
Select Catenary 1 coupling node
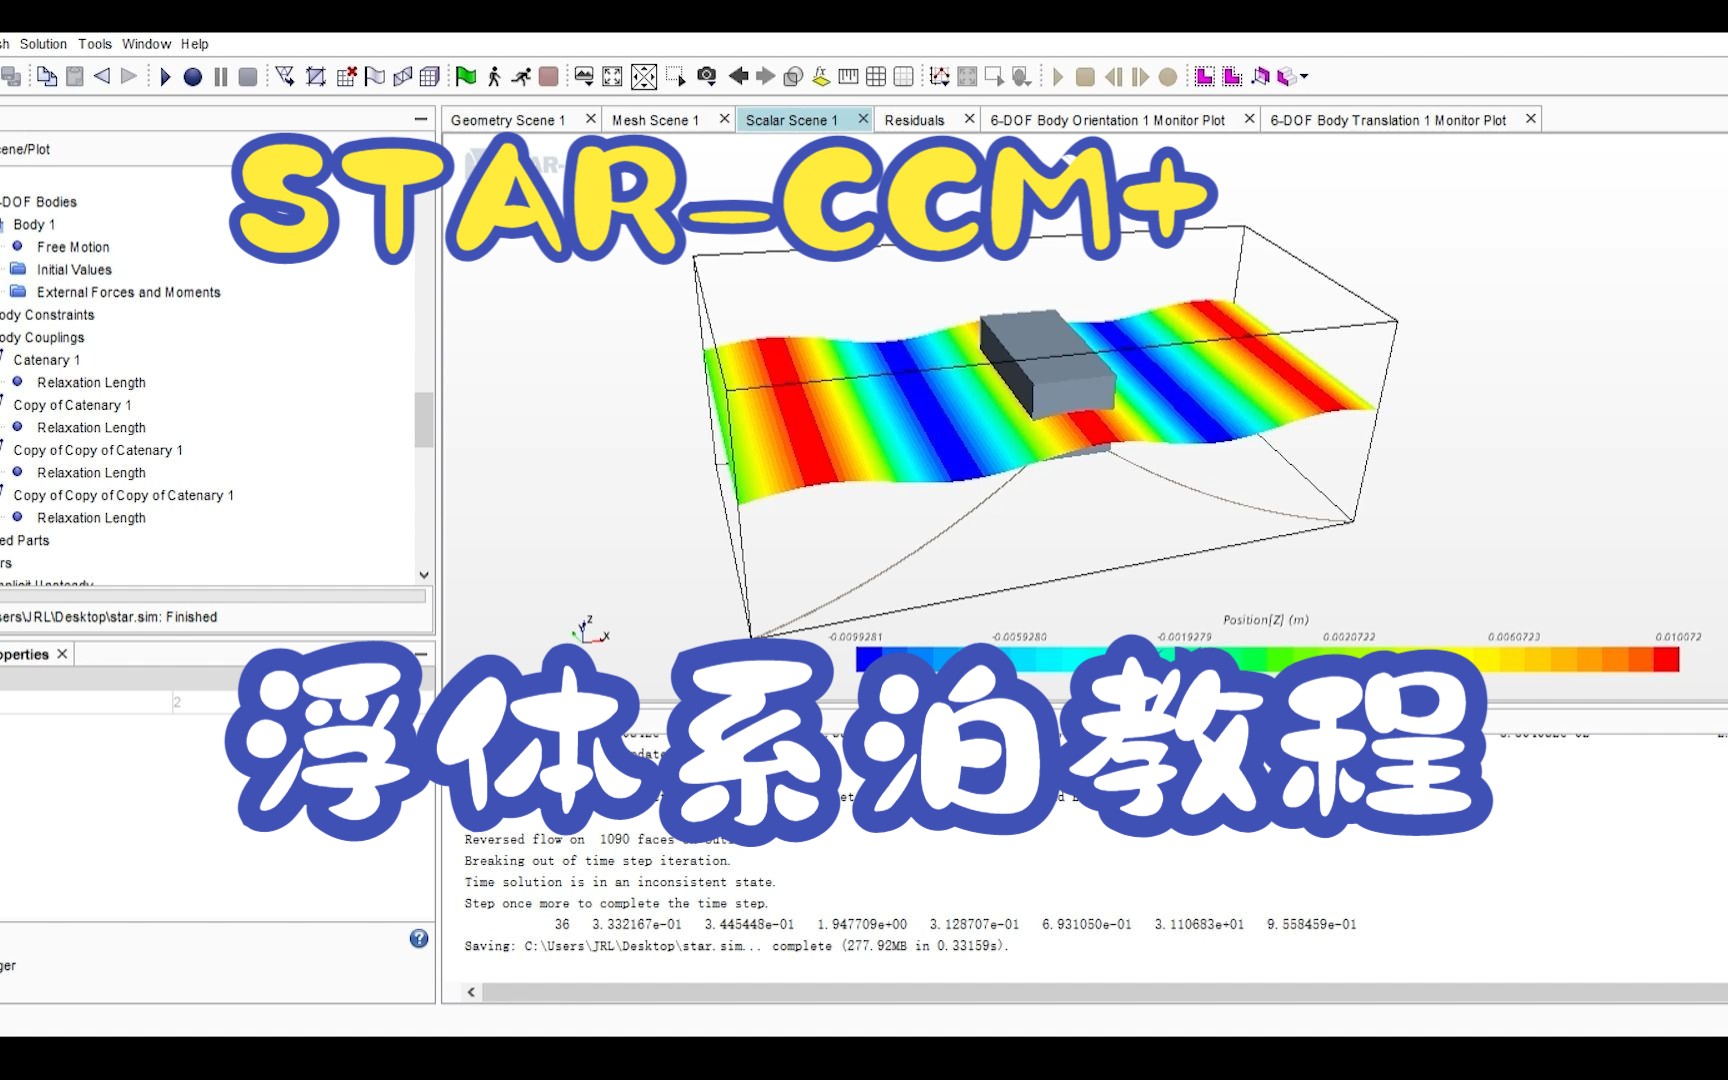pos(46,360)
